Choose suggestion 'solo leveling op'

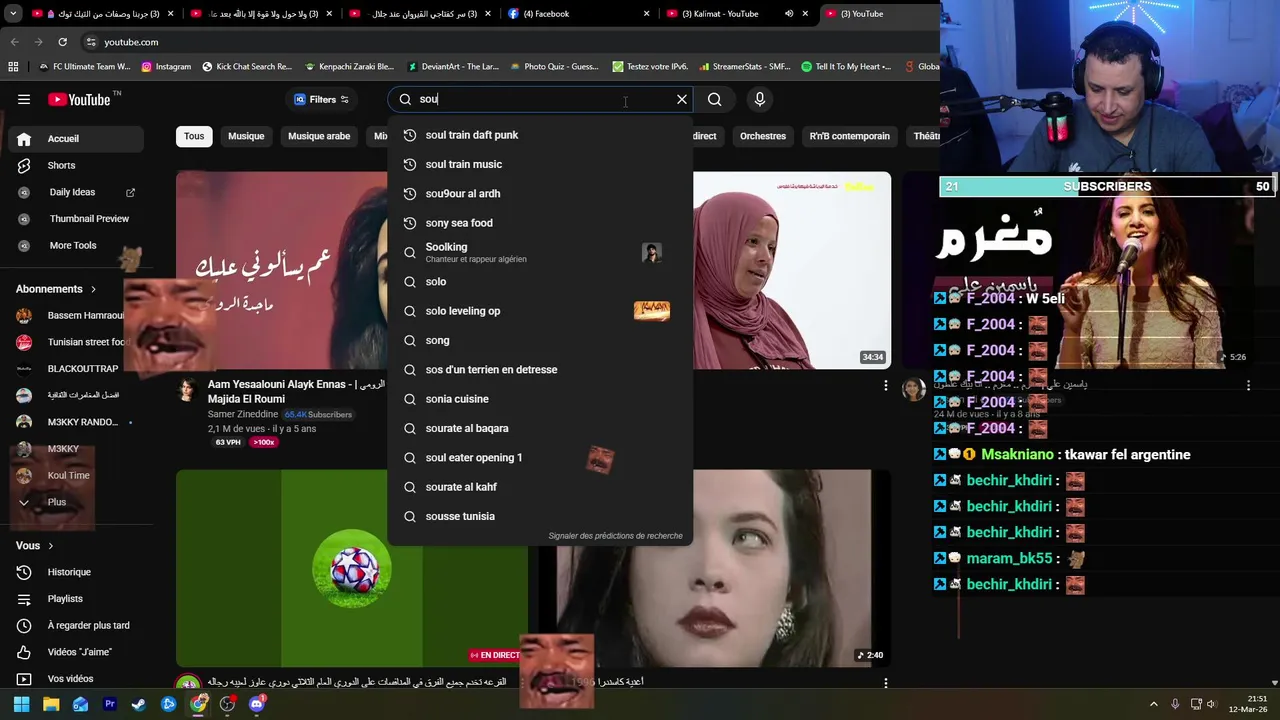tap(540, 311)
